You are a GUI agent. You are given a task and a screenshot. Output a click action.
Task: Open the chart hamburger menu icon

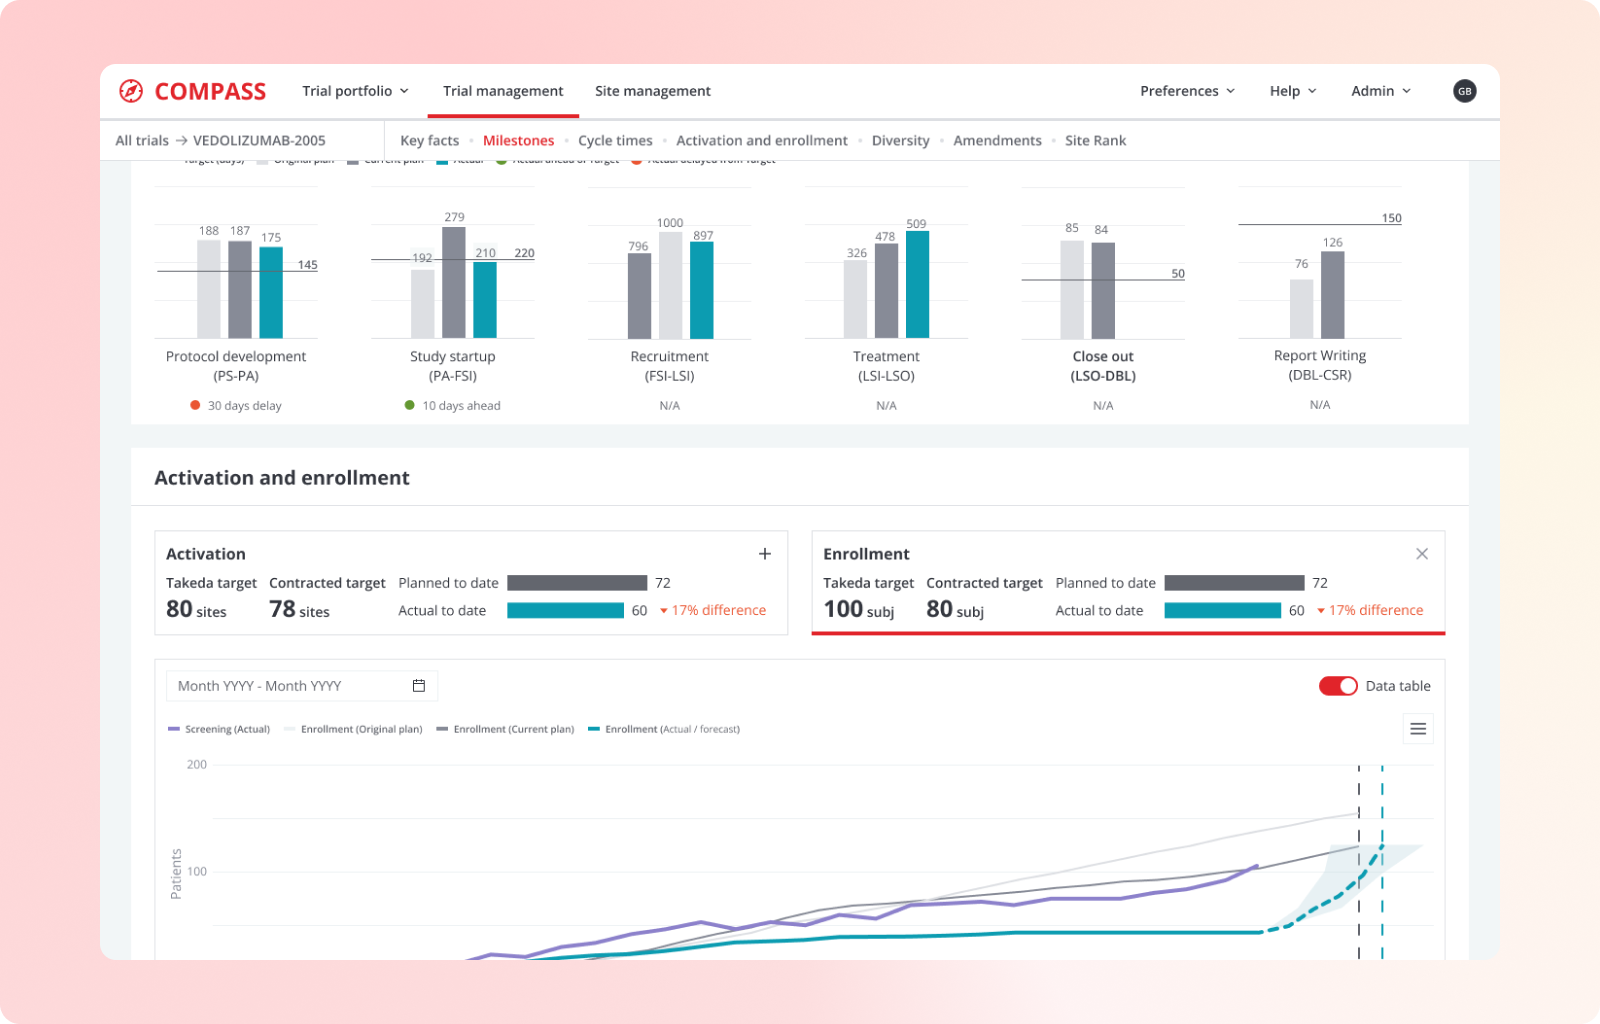pos(1418,728)
